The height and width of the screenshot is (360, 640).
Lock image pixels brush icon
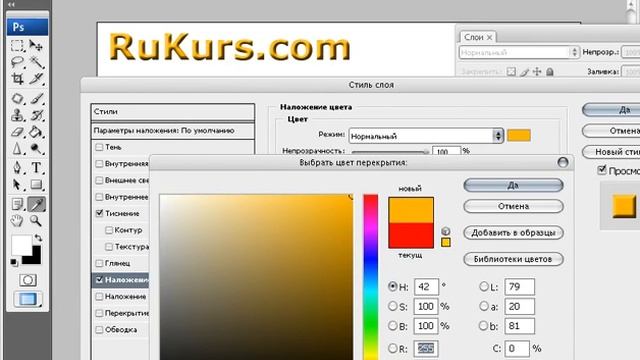[524, 72]
